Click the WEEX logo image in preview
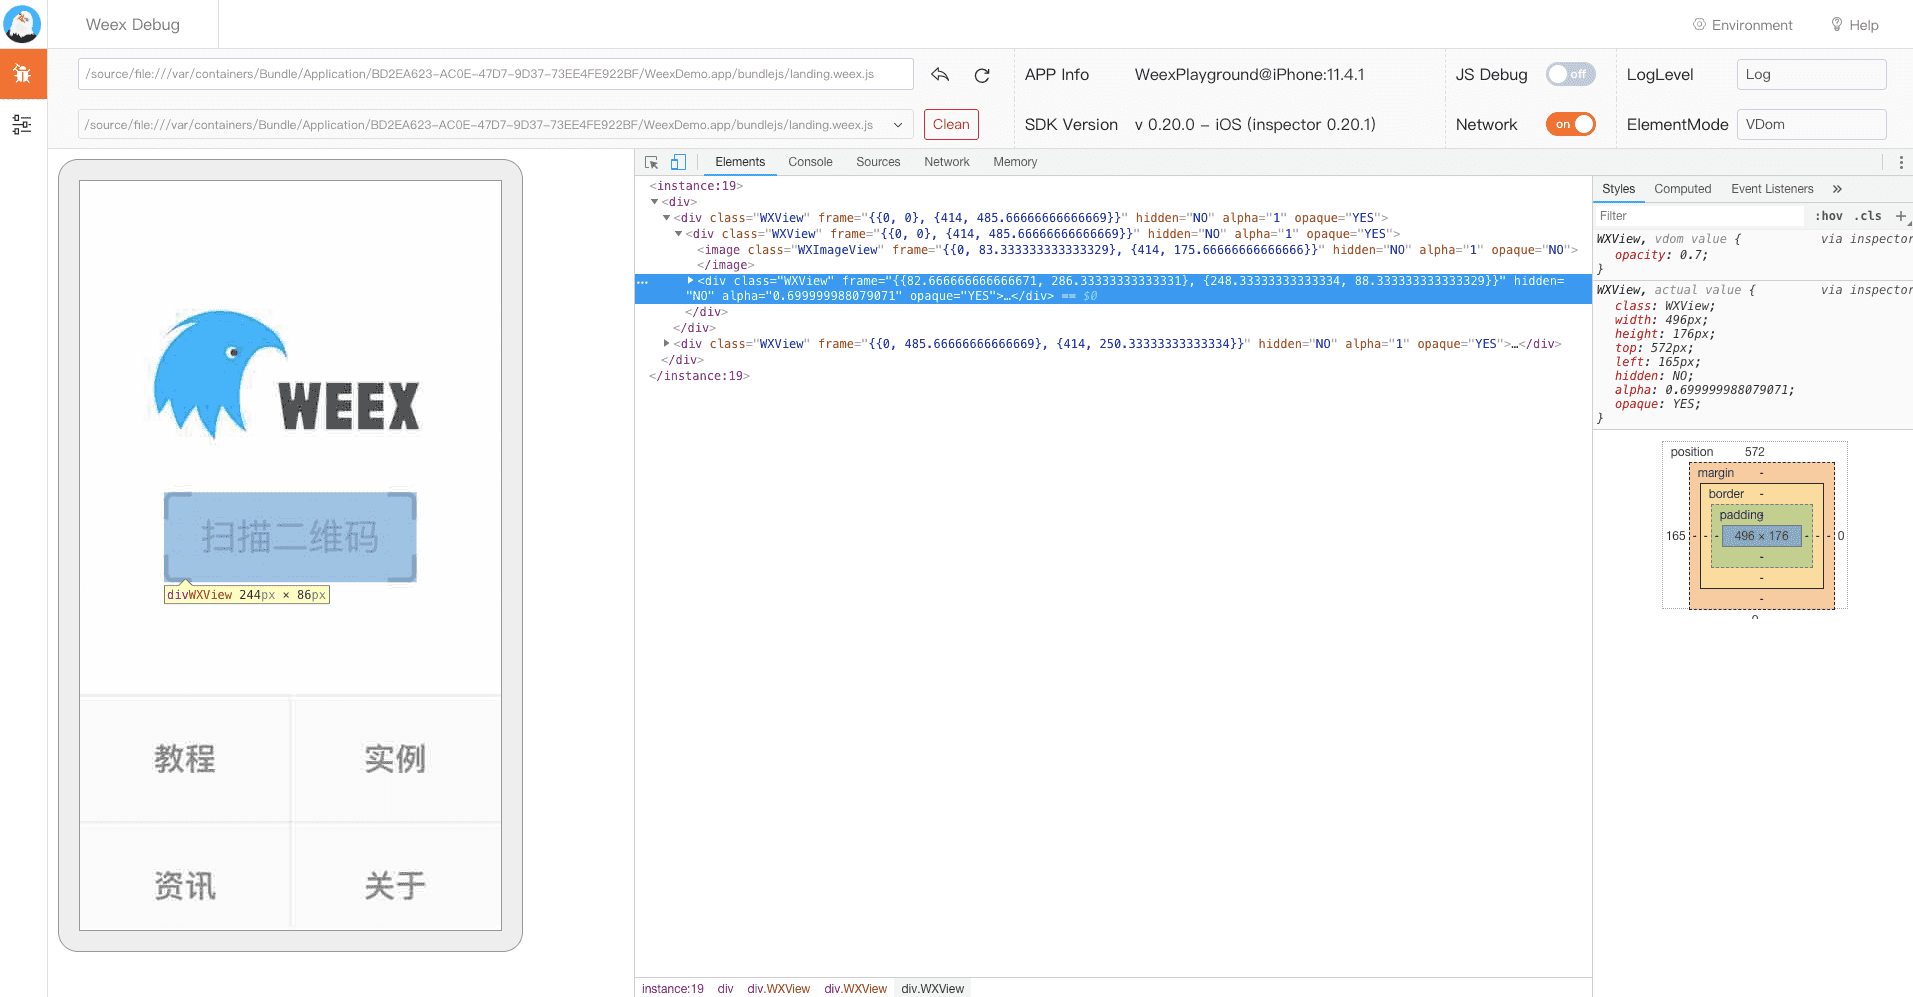The height and width of the screenshot is (997, 1913). pos(288,375)
